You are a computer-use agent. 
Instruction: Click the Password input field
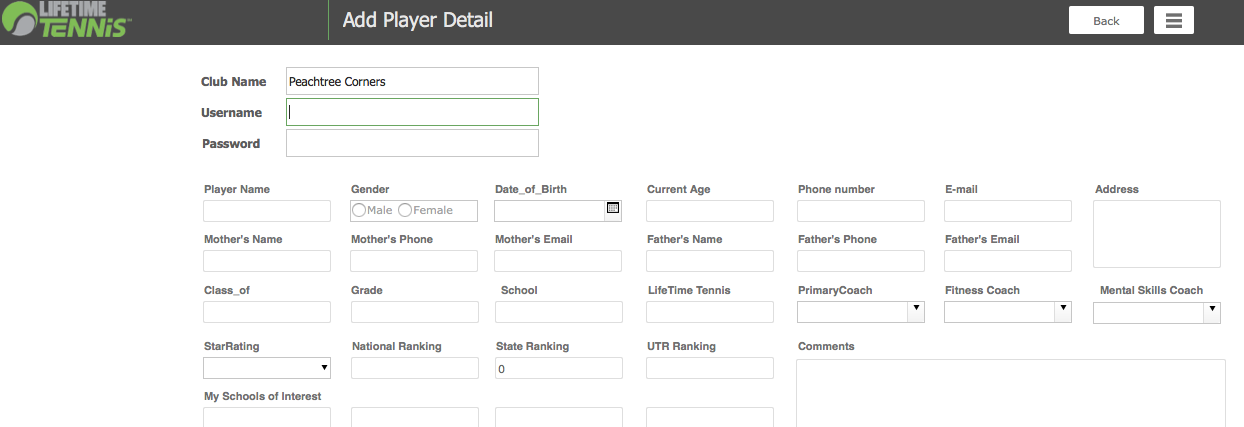coord(412,143)
